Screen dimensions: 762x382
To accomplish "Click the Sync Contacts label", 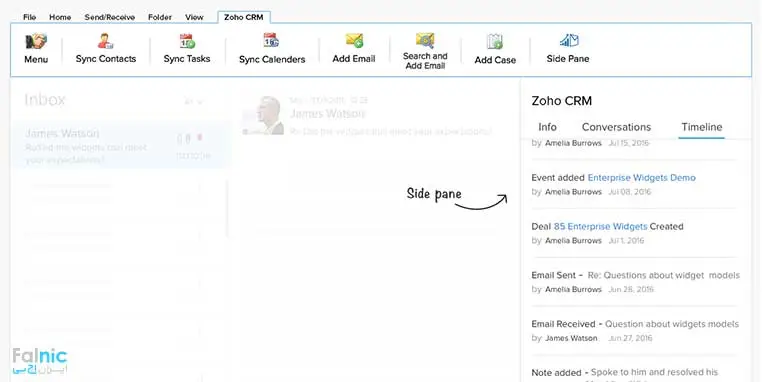I will 105,59.
